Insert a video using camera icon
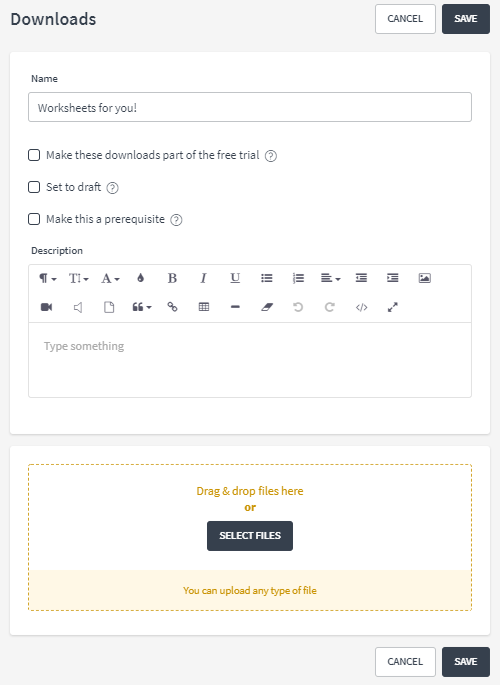The image size is (500, 685). [47, 308]
